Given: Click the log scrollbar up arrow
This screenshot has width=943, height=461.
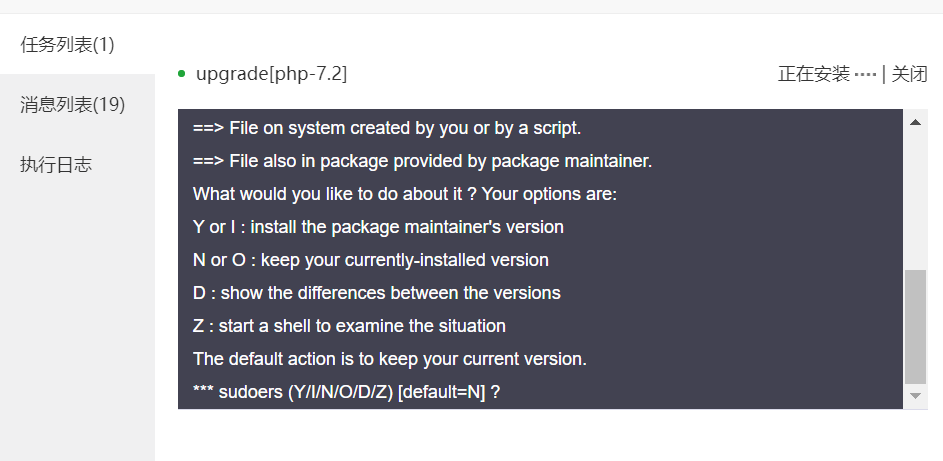Looking at the screenshot, I should coord(915,123).
